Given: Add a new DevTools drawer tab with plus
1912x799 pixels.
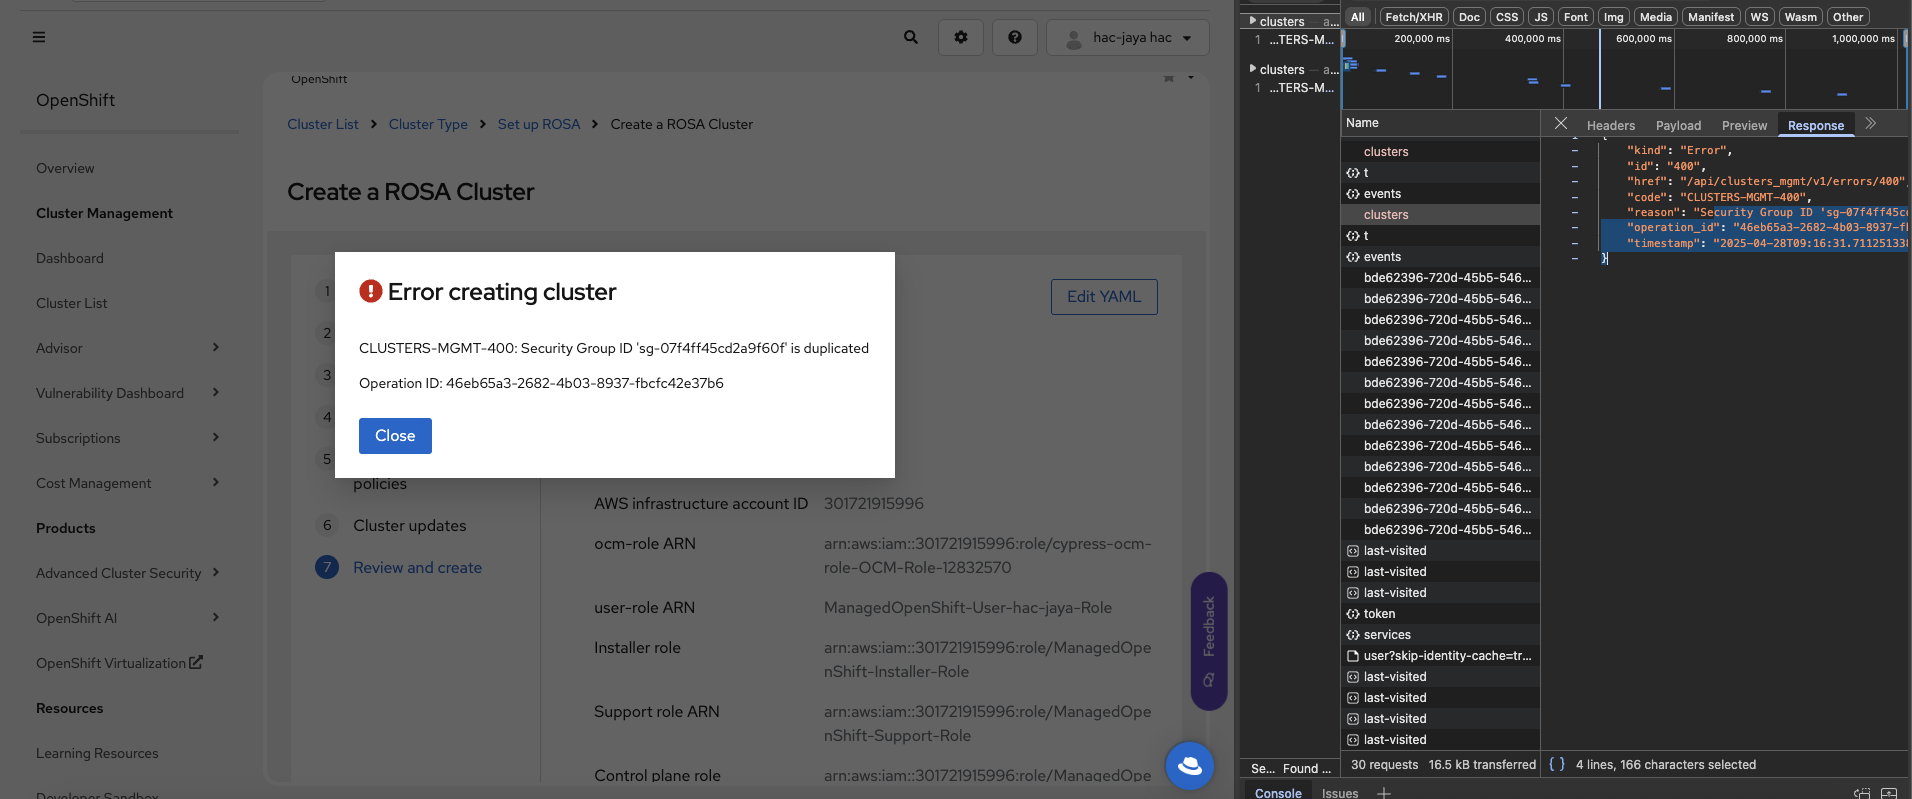Looking at the screenshot, I should (1384, 793).
